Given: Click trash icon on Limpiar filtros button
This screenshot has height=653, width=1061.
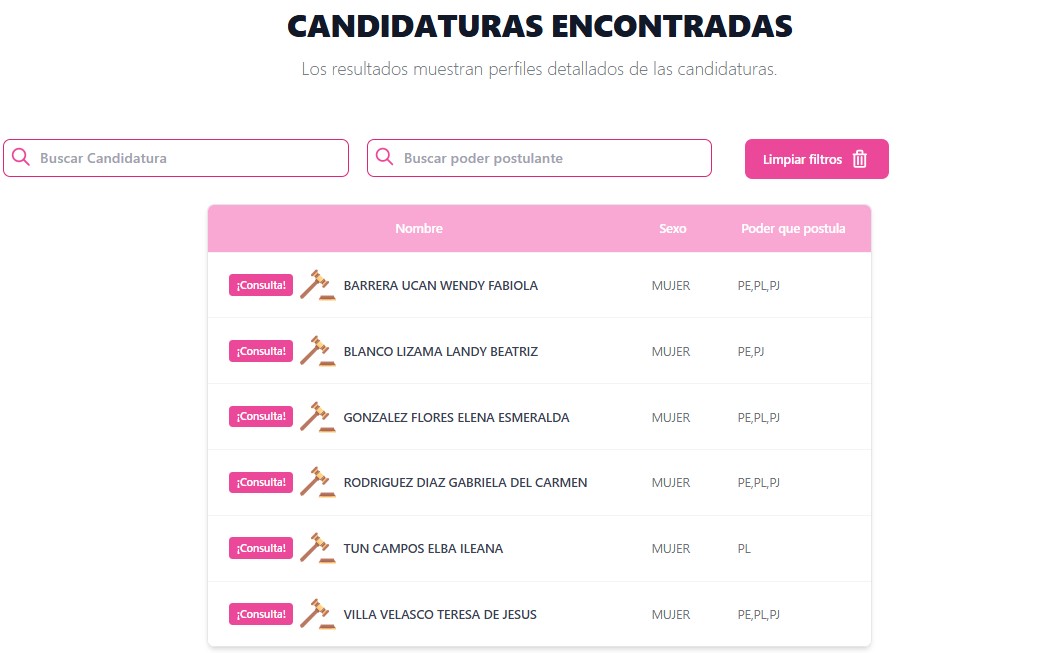Looking at the screenshot, I should 860,159.
